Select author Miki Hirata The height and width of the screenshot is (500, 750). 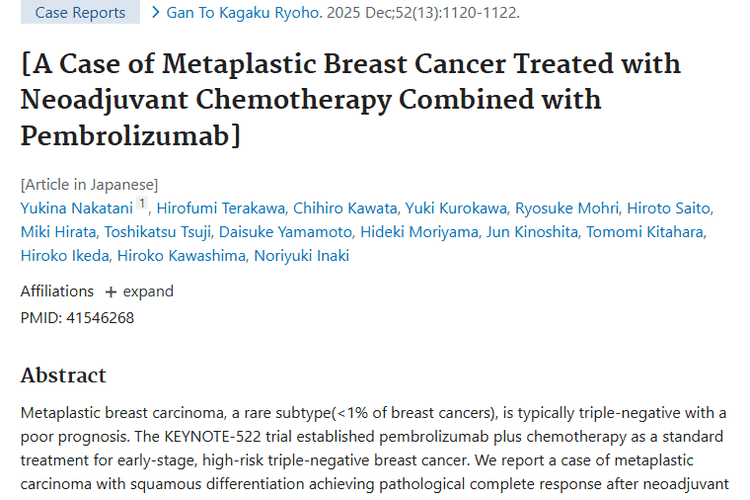56,232
